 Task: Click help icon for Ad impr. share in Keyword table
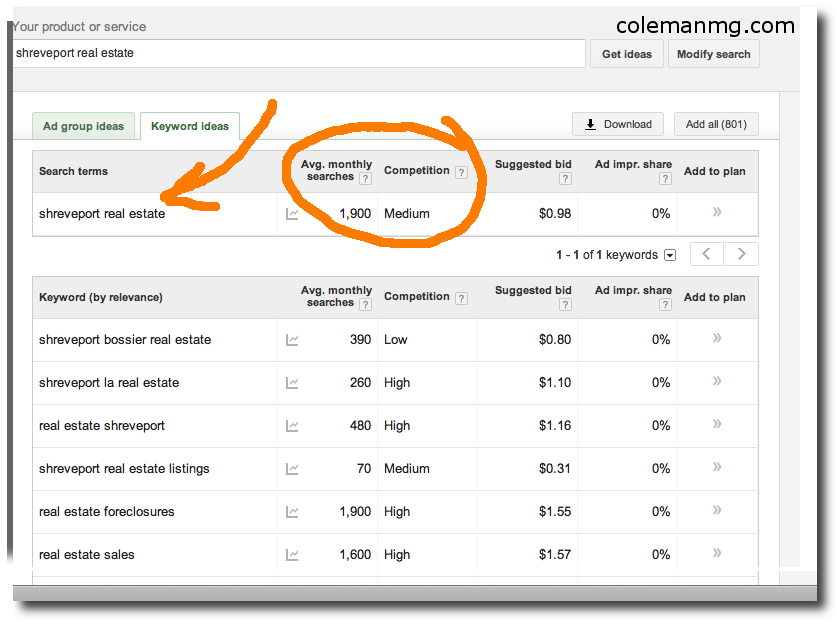[665, 304]
